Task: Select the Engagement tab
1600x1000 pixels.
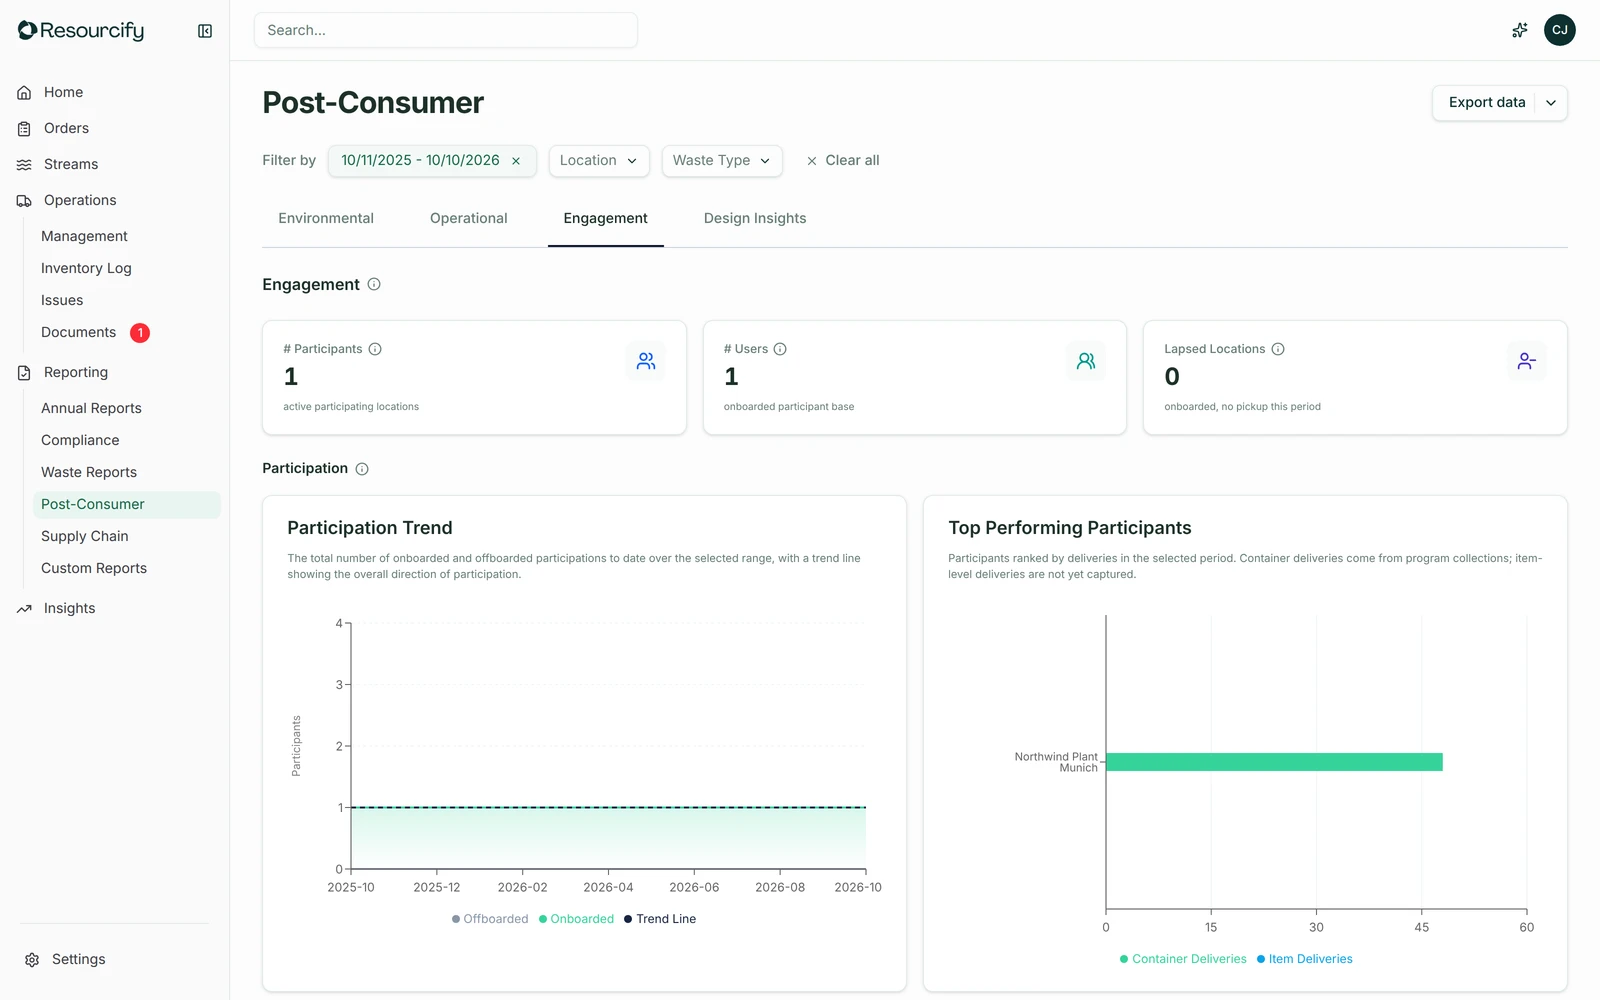Action: pos(605,218)
